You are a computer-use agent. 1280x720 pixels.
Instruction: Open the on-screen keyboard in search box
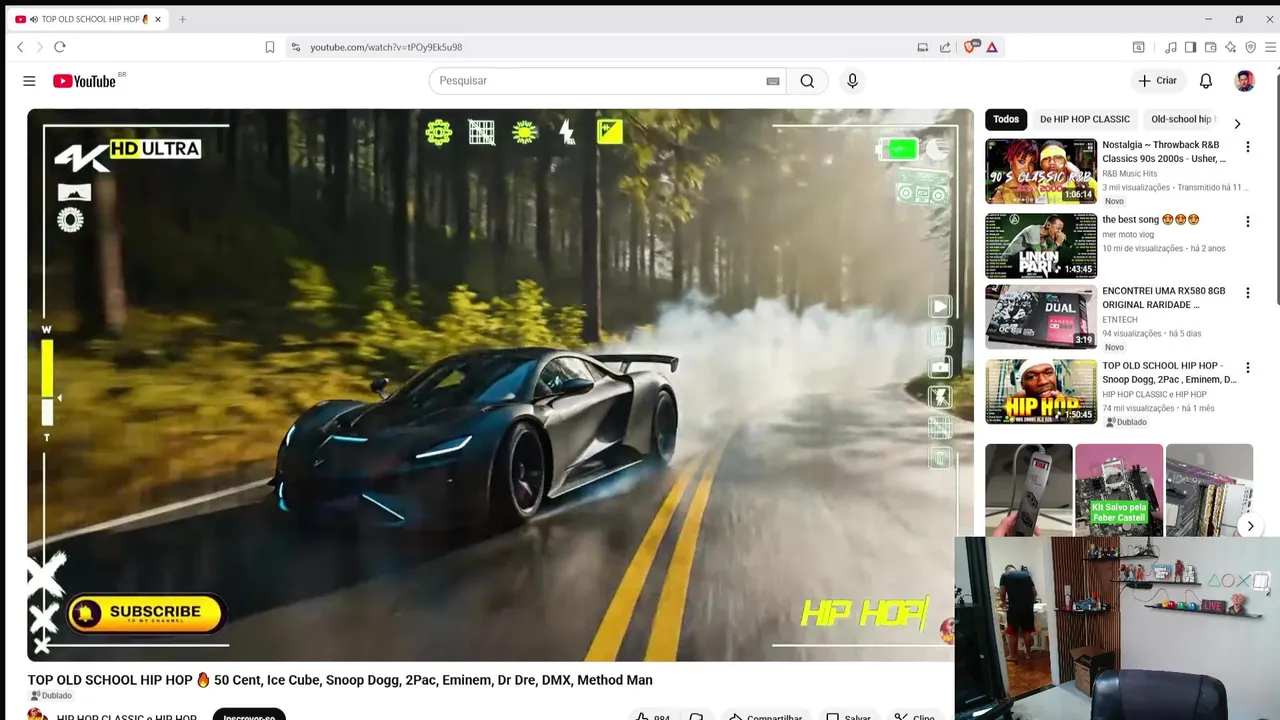pos(773,81)
